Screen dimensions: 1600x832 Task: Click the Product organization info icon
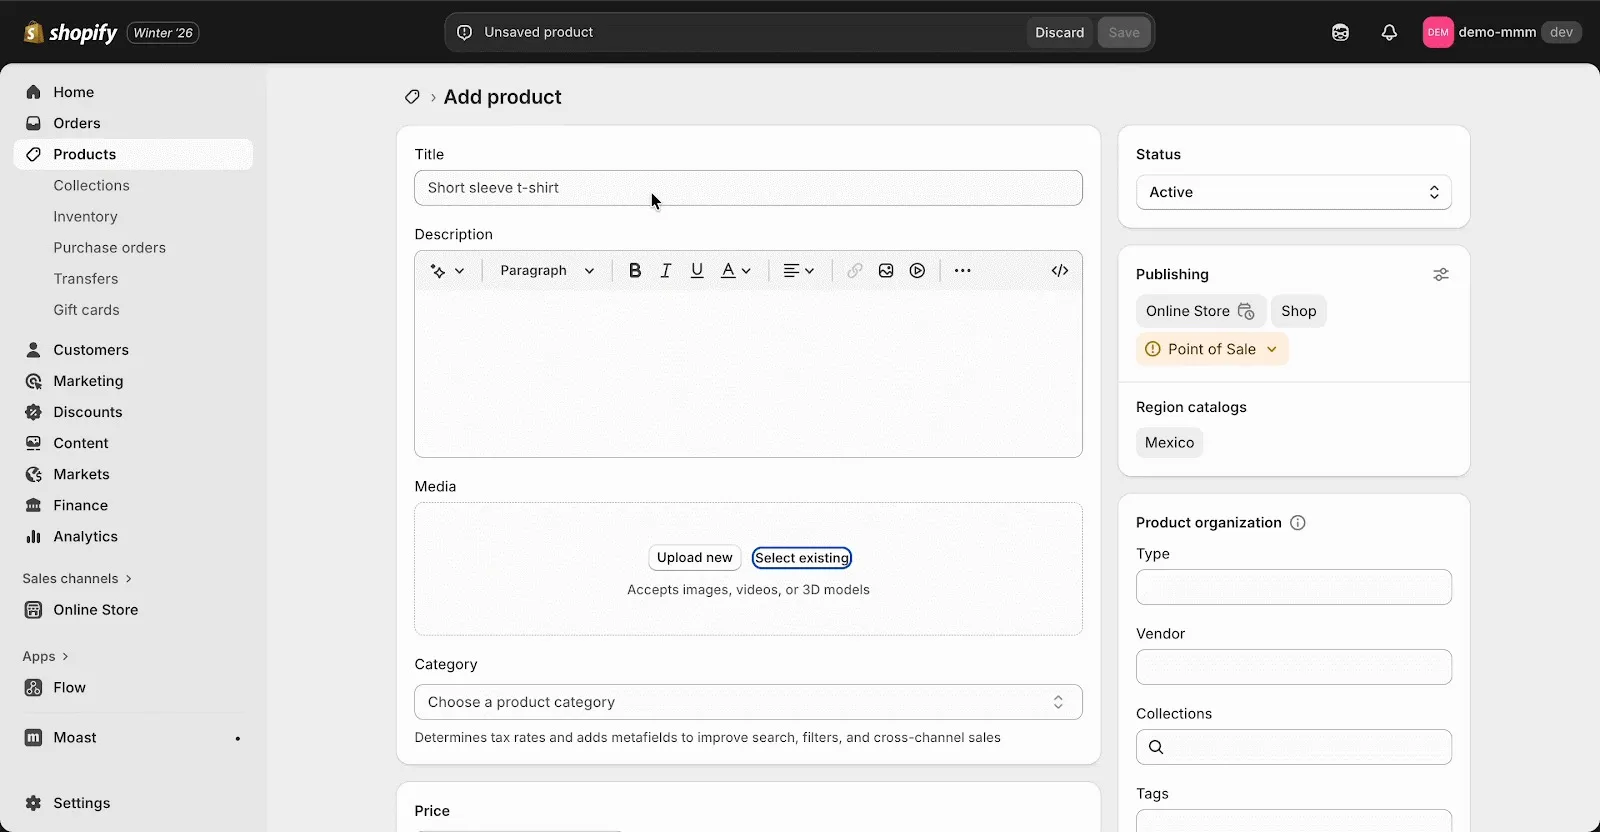click(x=1298, y=523)
